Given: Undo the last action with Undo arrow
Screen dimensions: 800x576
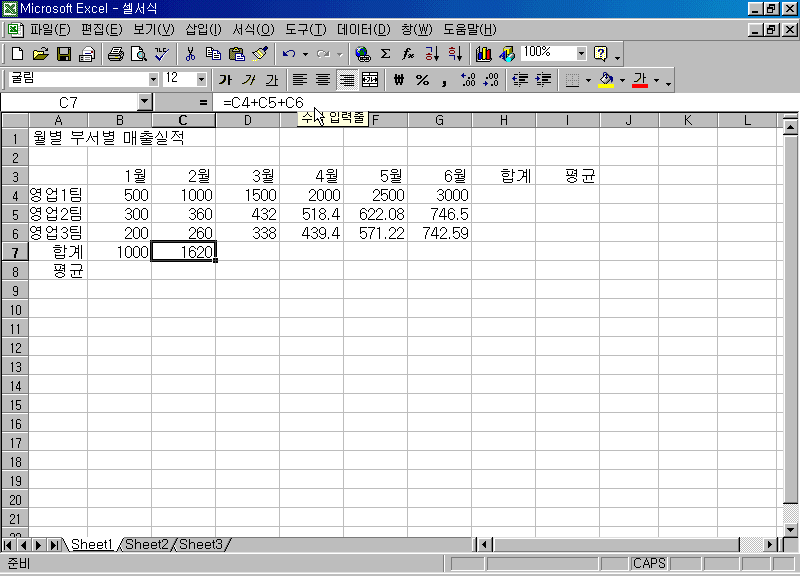Looking at the screenshot, I should [x=289, y=54].
